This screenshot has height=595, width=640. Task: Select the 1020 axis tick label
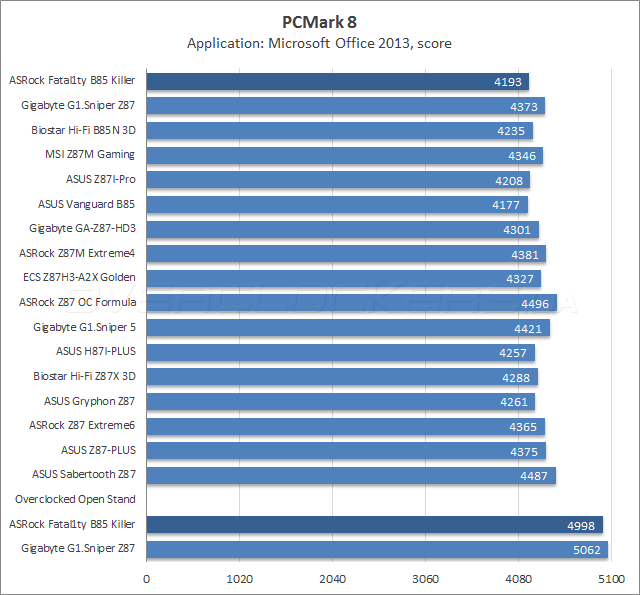240,579
